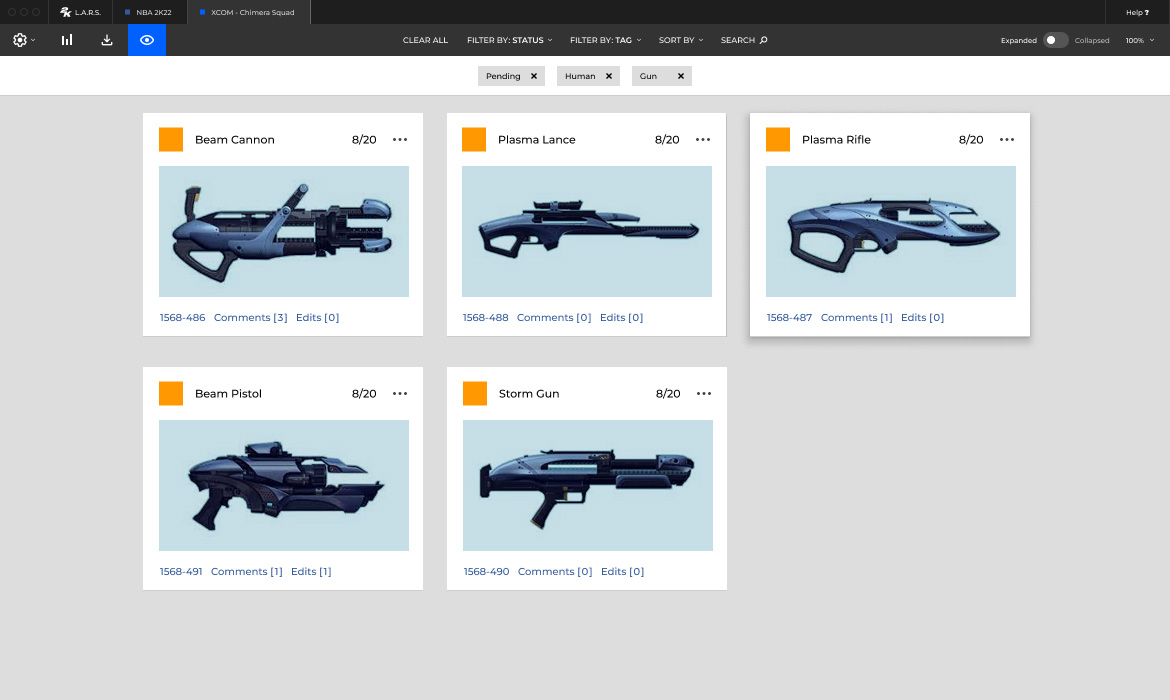This screenshot has width=1170, height=700.
Task: Switch to the NBA 2K22 tab
Action: (x=148, y=12)
